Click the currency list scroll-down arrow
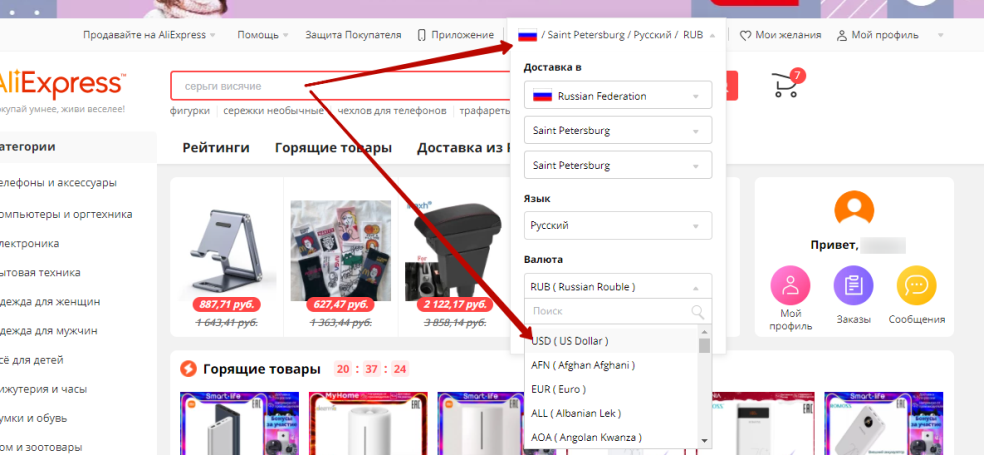 pyautogui.click(x=705, y=441)
